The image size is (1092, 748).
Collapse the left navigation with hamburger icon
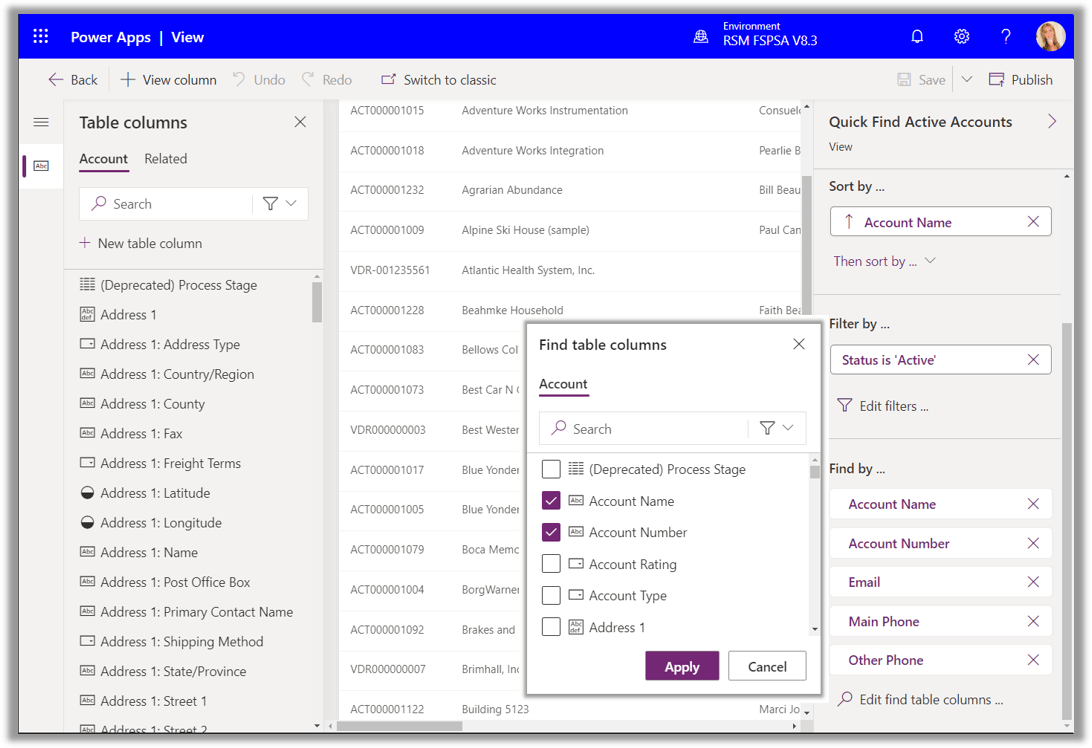pyautogui.click(x=41, y=122)
